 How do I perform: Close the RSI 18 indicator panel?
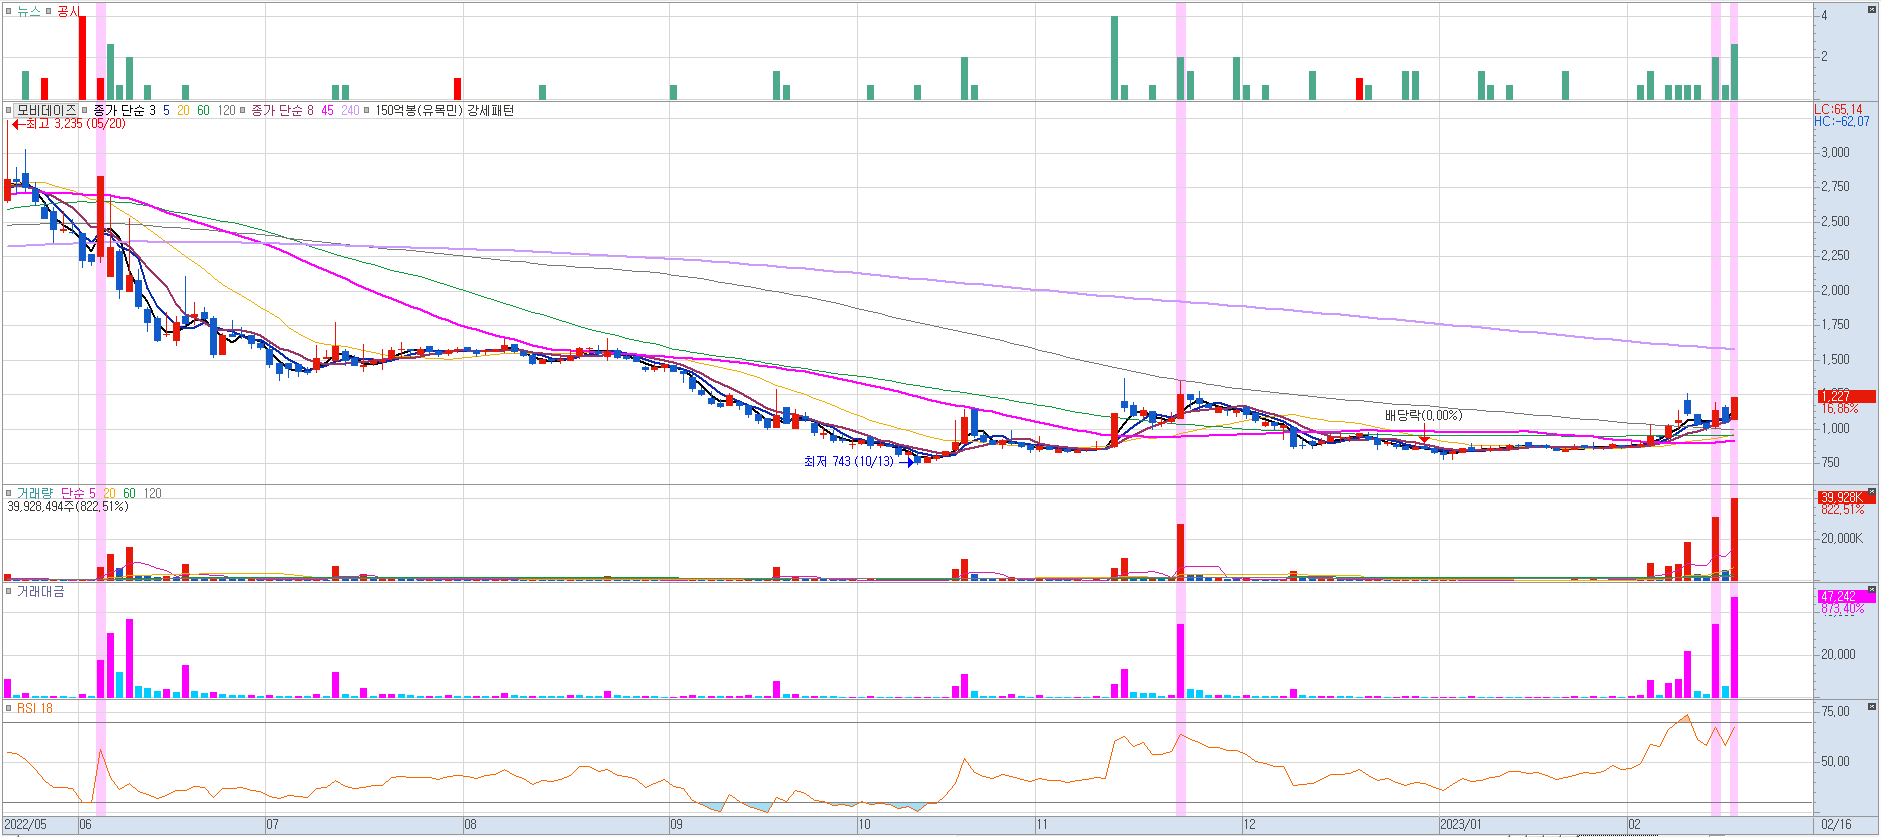[1871, 707]
